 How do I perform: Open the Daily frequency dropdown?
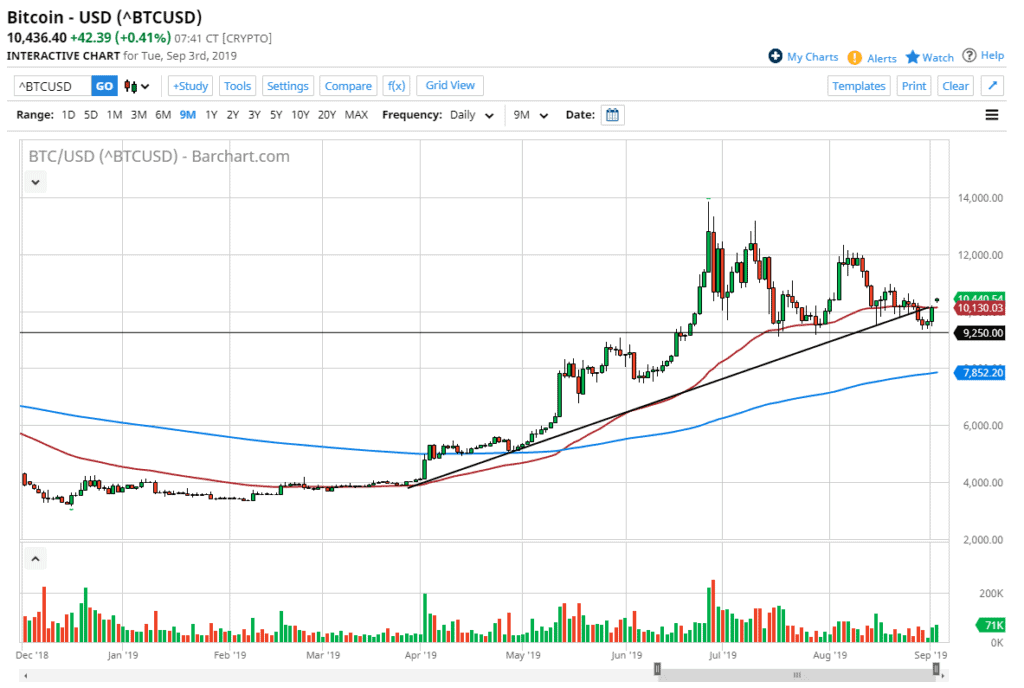[x=472, y=115]
